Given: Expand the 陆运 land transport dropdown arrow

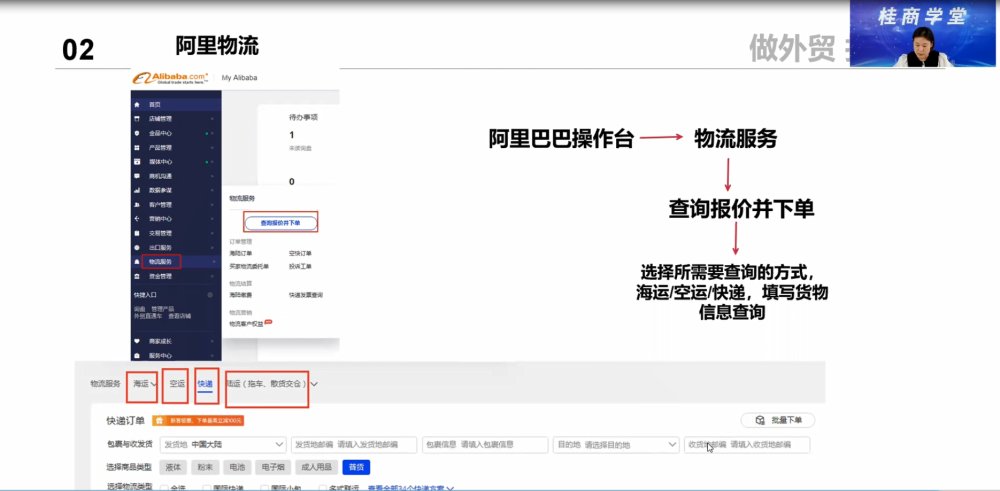Looking at the screenshot, I should point(314,384).
